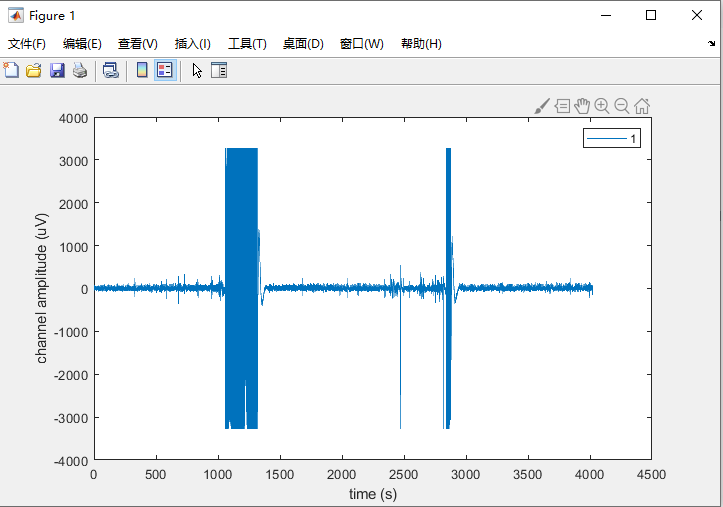This screenshot has height=507, width=723.
Task: Open the 桌面(D) menu
Action: click(303, 44)
